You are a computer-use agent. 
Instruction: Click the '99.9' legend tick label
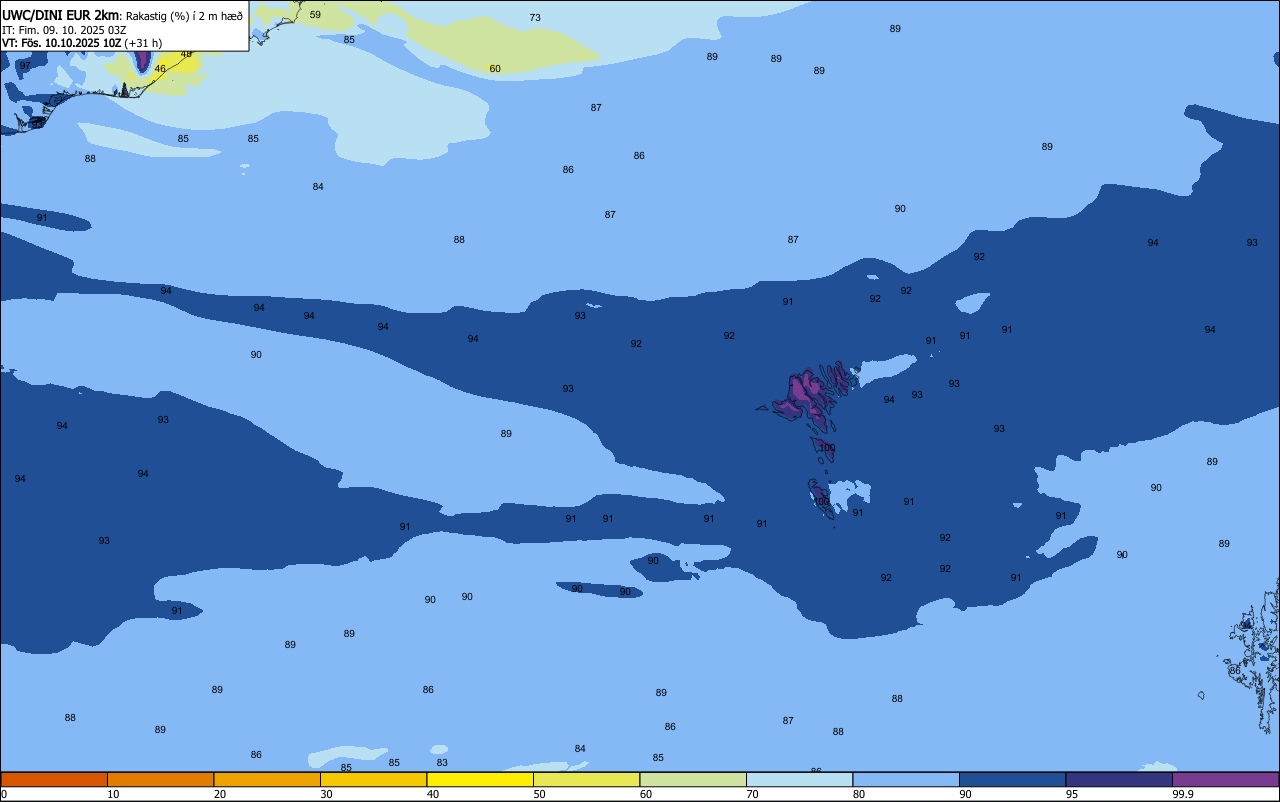pyautogui.click(x=1183, y=794)
